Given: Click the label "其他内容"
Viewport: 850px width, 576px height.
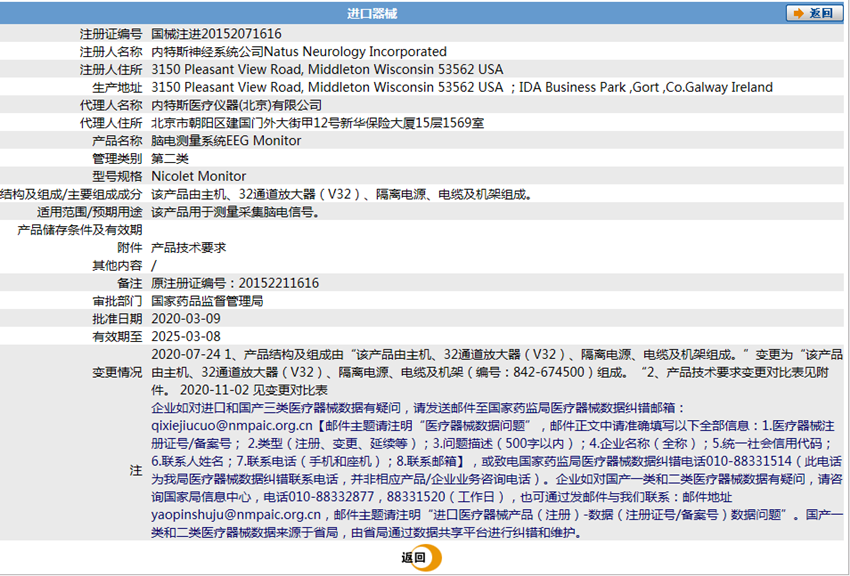Looking at the screenshot, I should (x=118, y=266).
